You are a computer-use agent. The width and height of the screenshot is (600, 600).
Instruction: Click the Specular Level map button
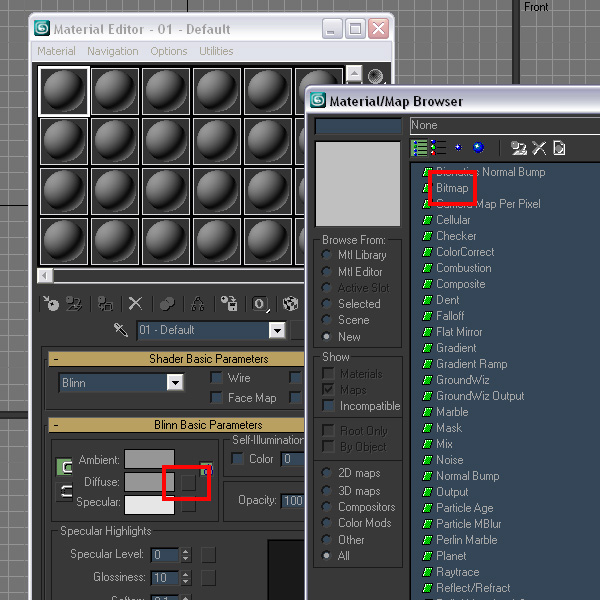[x=209, y=555]
